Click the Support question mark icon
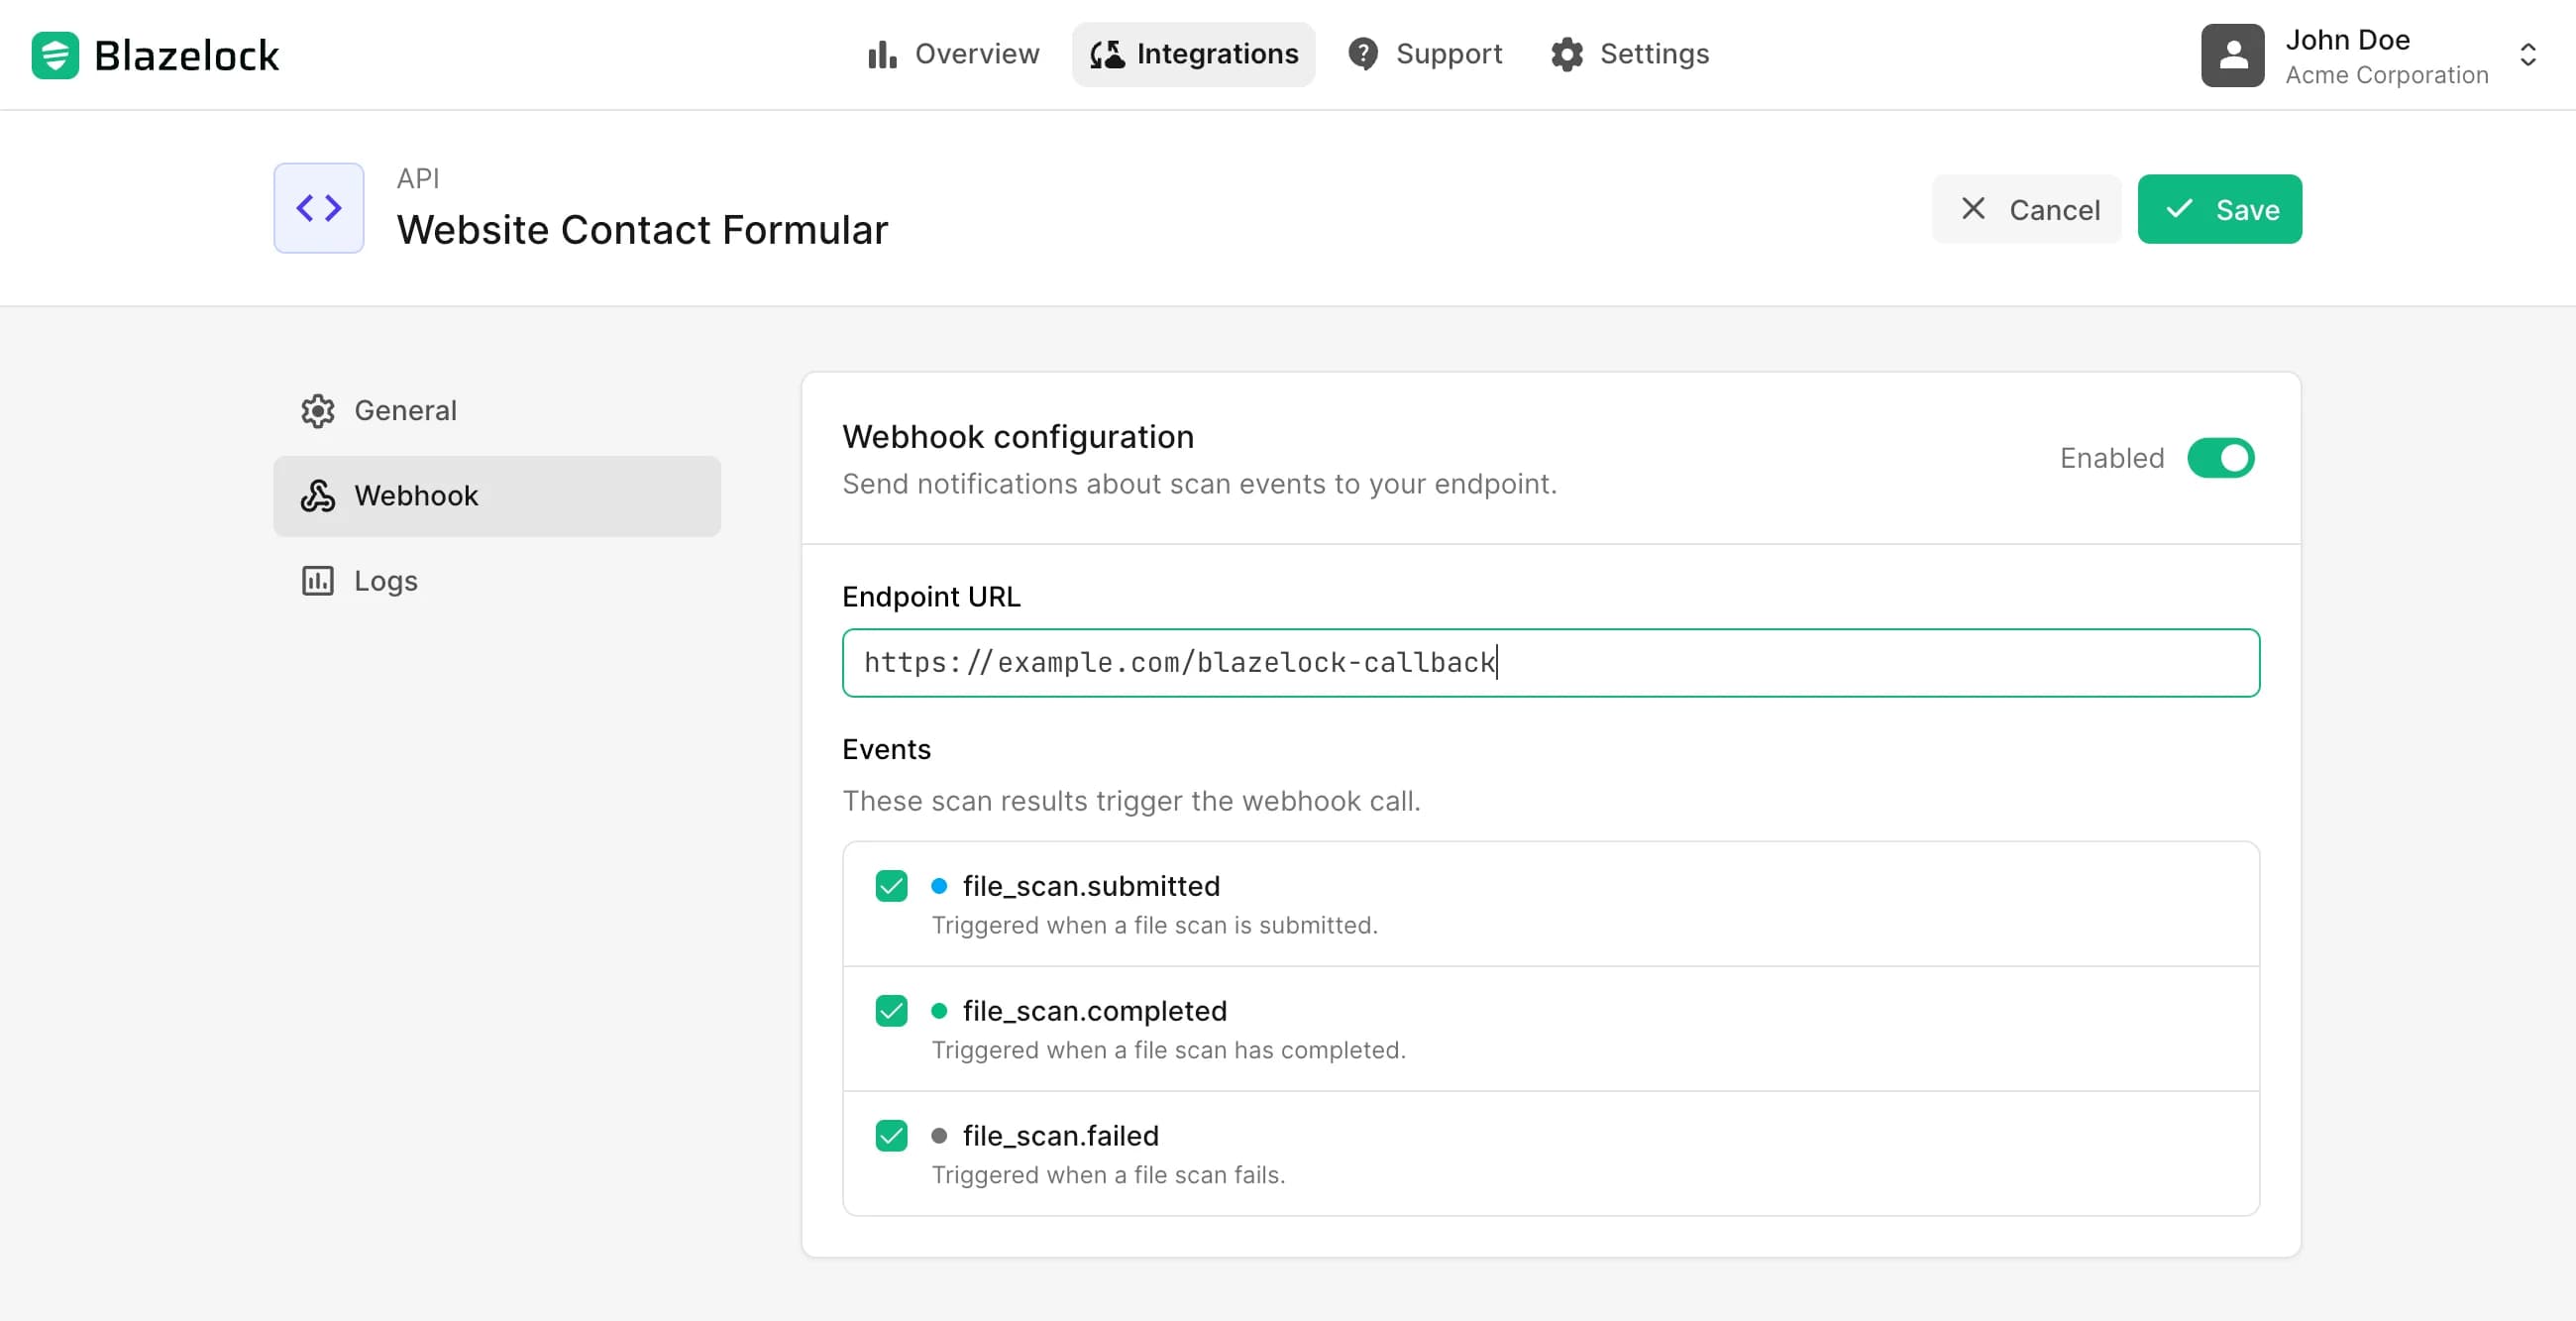Viewport: 2576px width, 1321px height. (1364, 54)
